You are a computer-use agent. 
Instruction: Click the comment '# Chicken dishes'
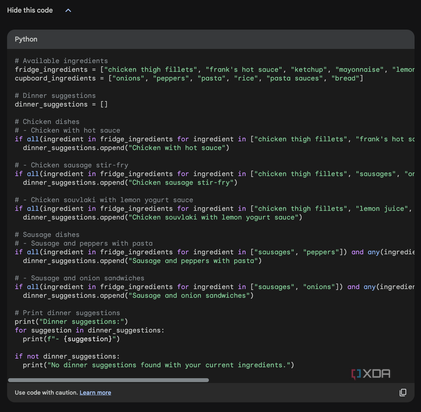pos(47,122)
